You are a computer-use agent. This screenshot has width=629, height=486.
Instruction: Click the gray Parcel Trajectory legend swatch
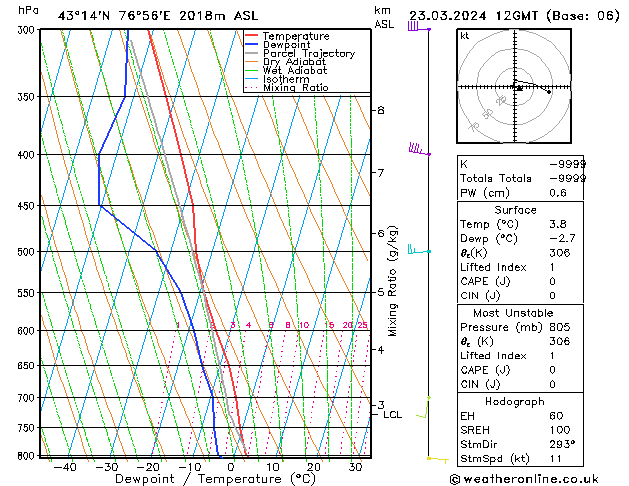[x=251, y=53]
